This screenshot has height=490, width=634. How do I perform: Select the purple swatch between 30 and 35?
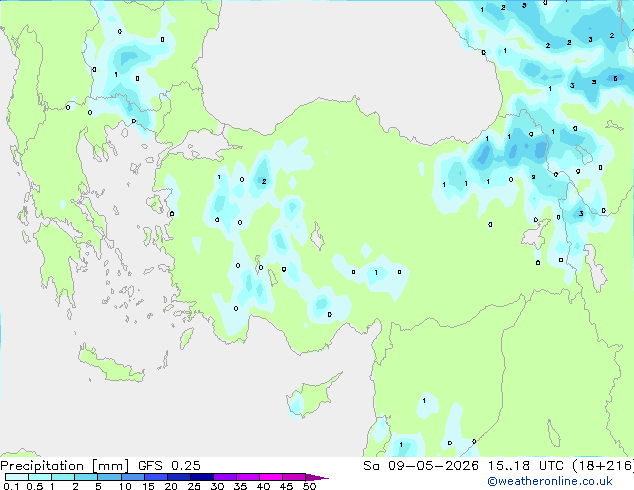225,477
